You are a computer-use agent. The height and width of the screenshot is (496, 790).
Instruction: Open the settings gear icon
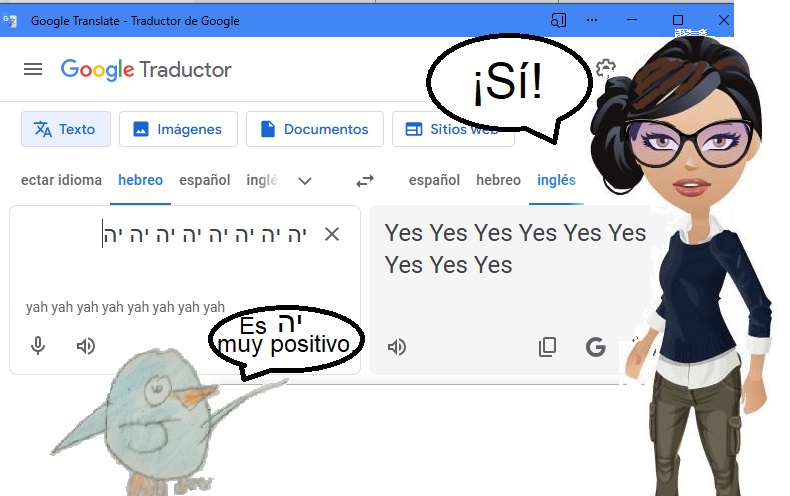click(x=606, y=68)
